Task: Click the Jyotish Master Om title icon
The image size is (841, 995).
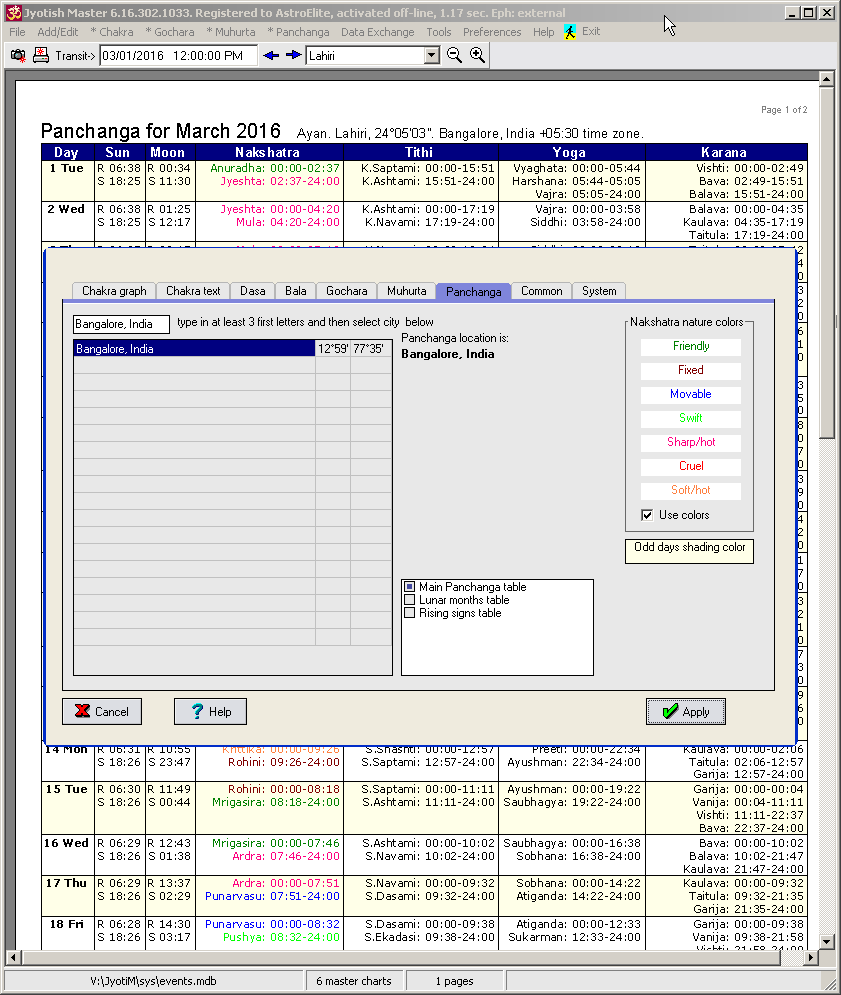Action: (x=13, y=13)
